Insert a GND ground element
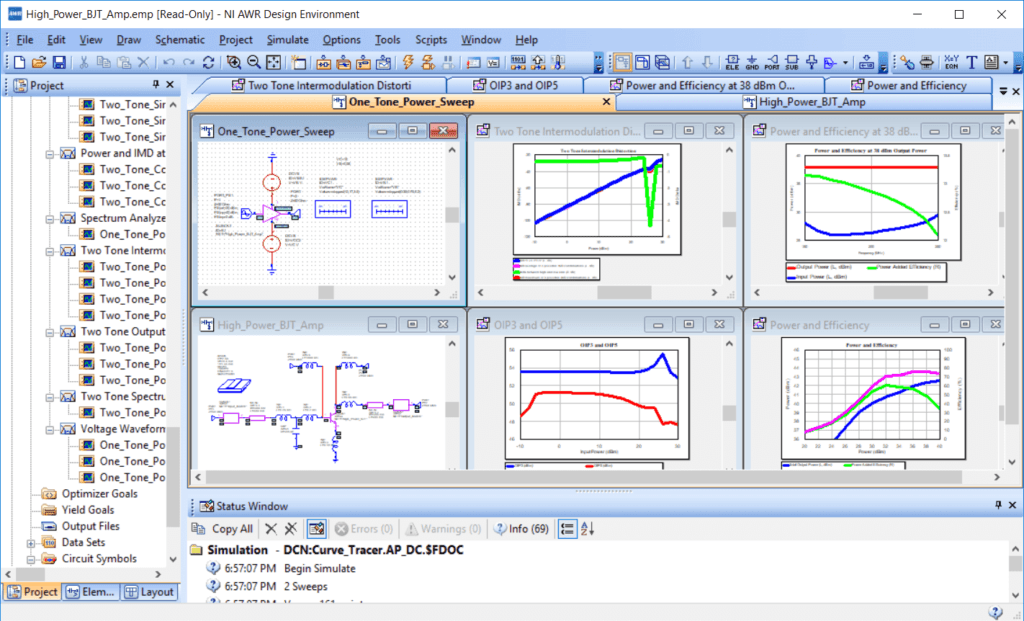Viewport: 1024px width, 621px height. coord(753,62)
